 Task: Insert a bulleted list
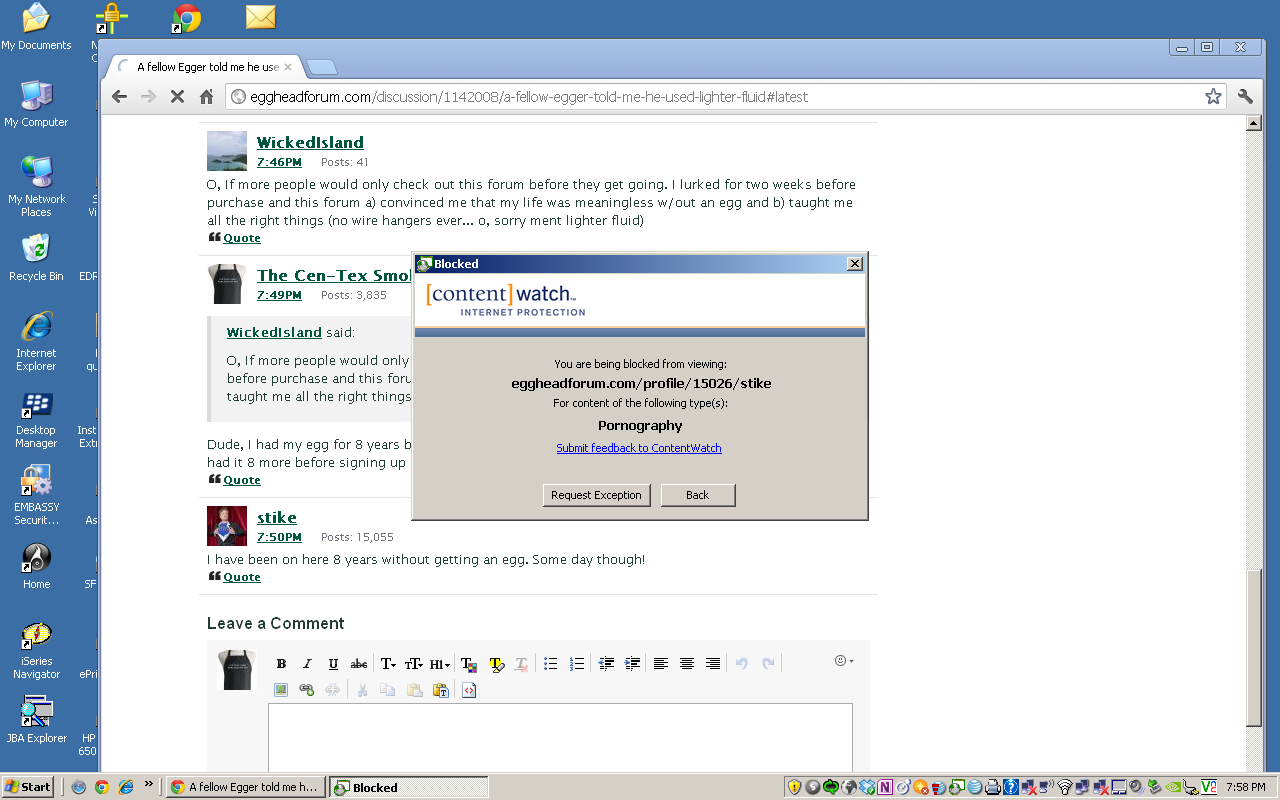(550, 663)
